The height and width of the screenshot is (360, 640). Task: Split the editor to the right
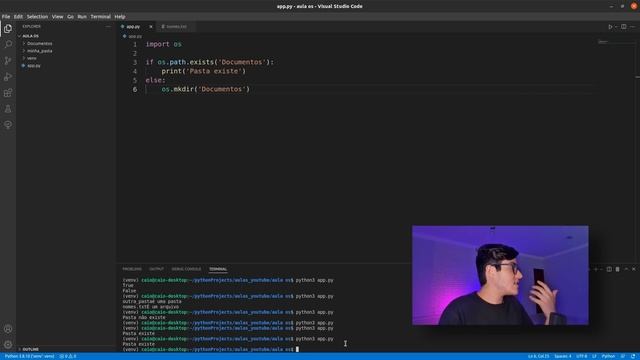pos(624,27)
